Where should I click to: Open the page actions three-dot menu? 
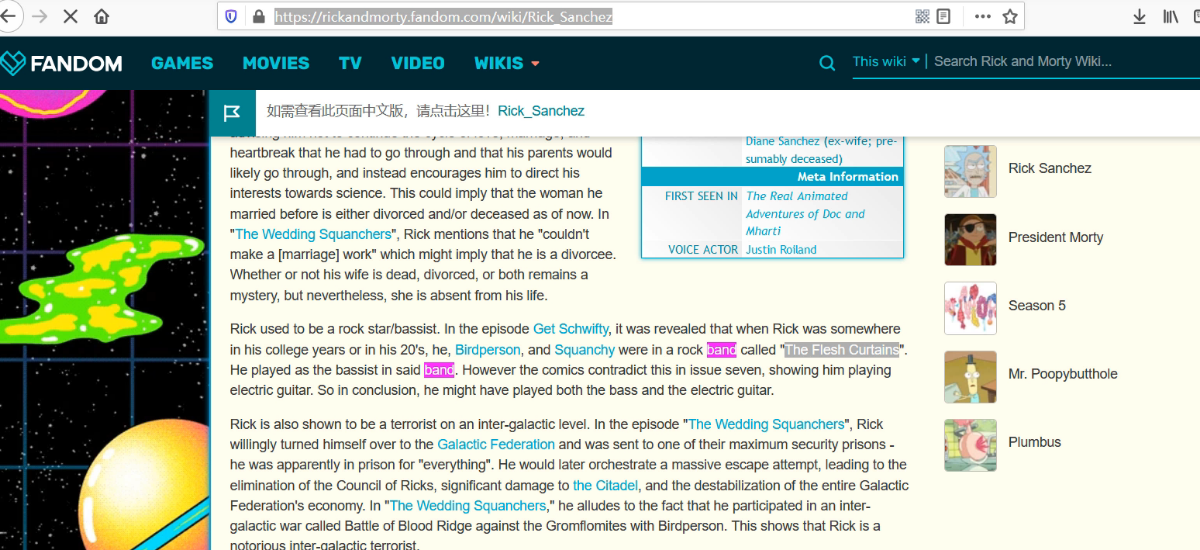pos(983,17)
